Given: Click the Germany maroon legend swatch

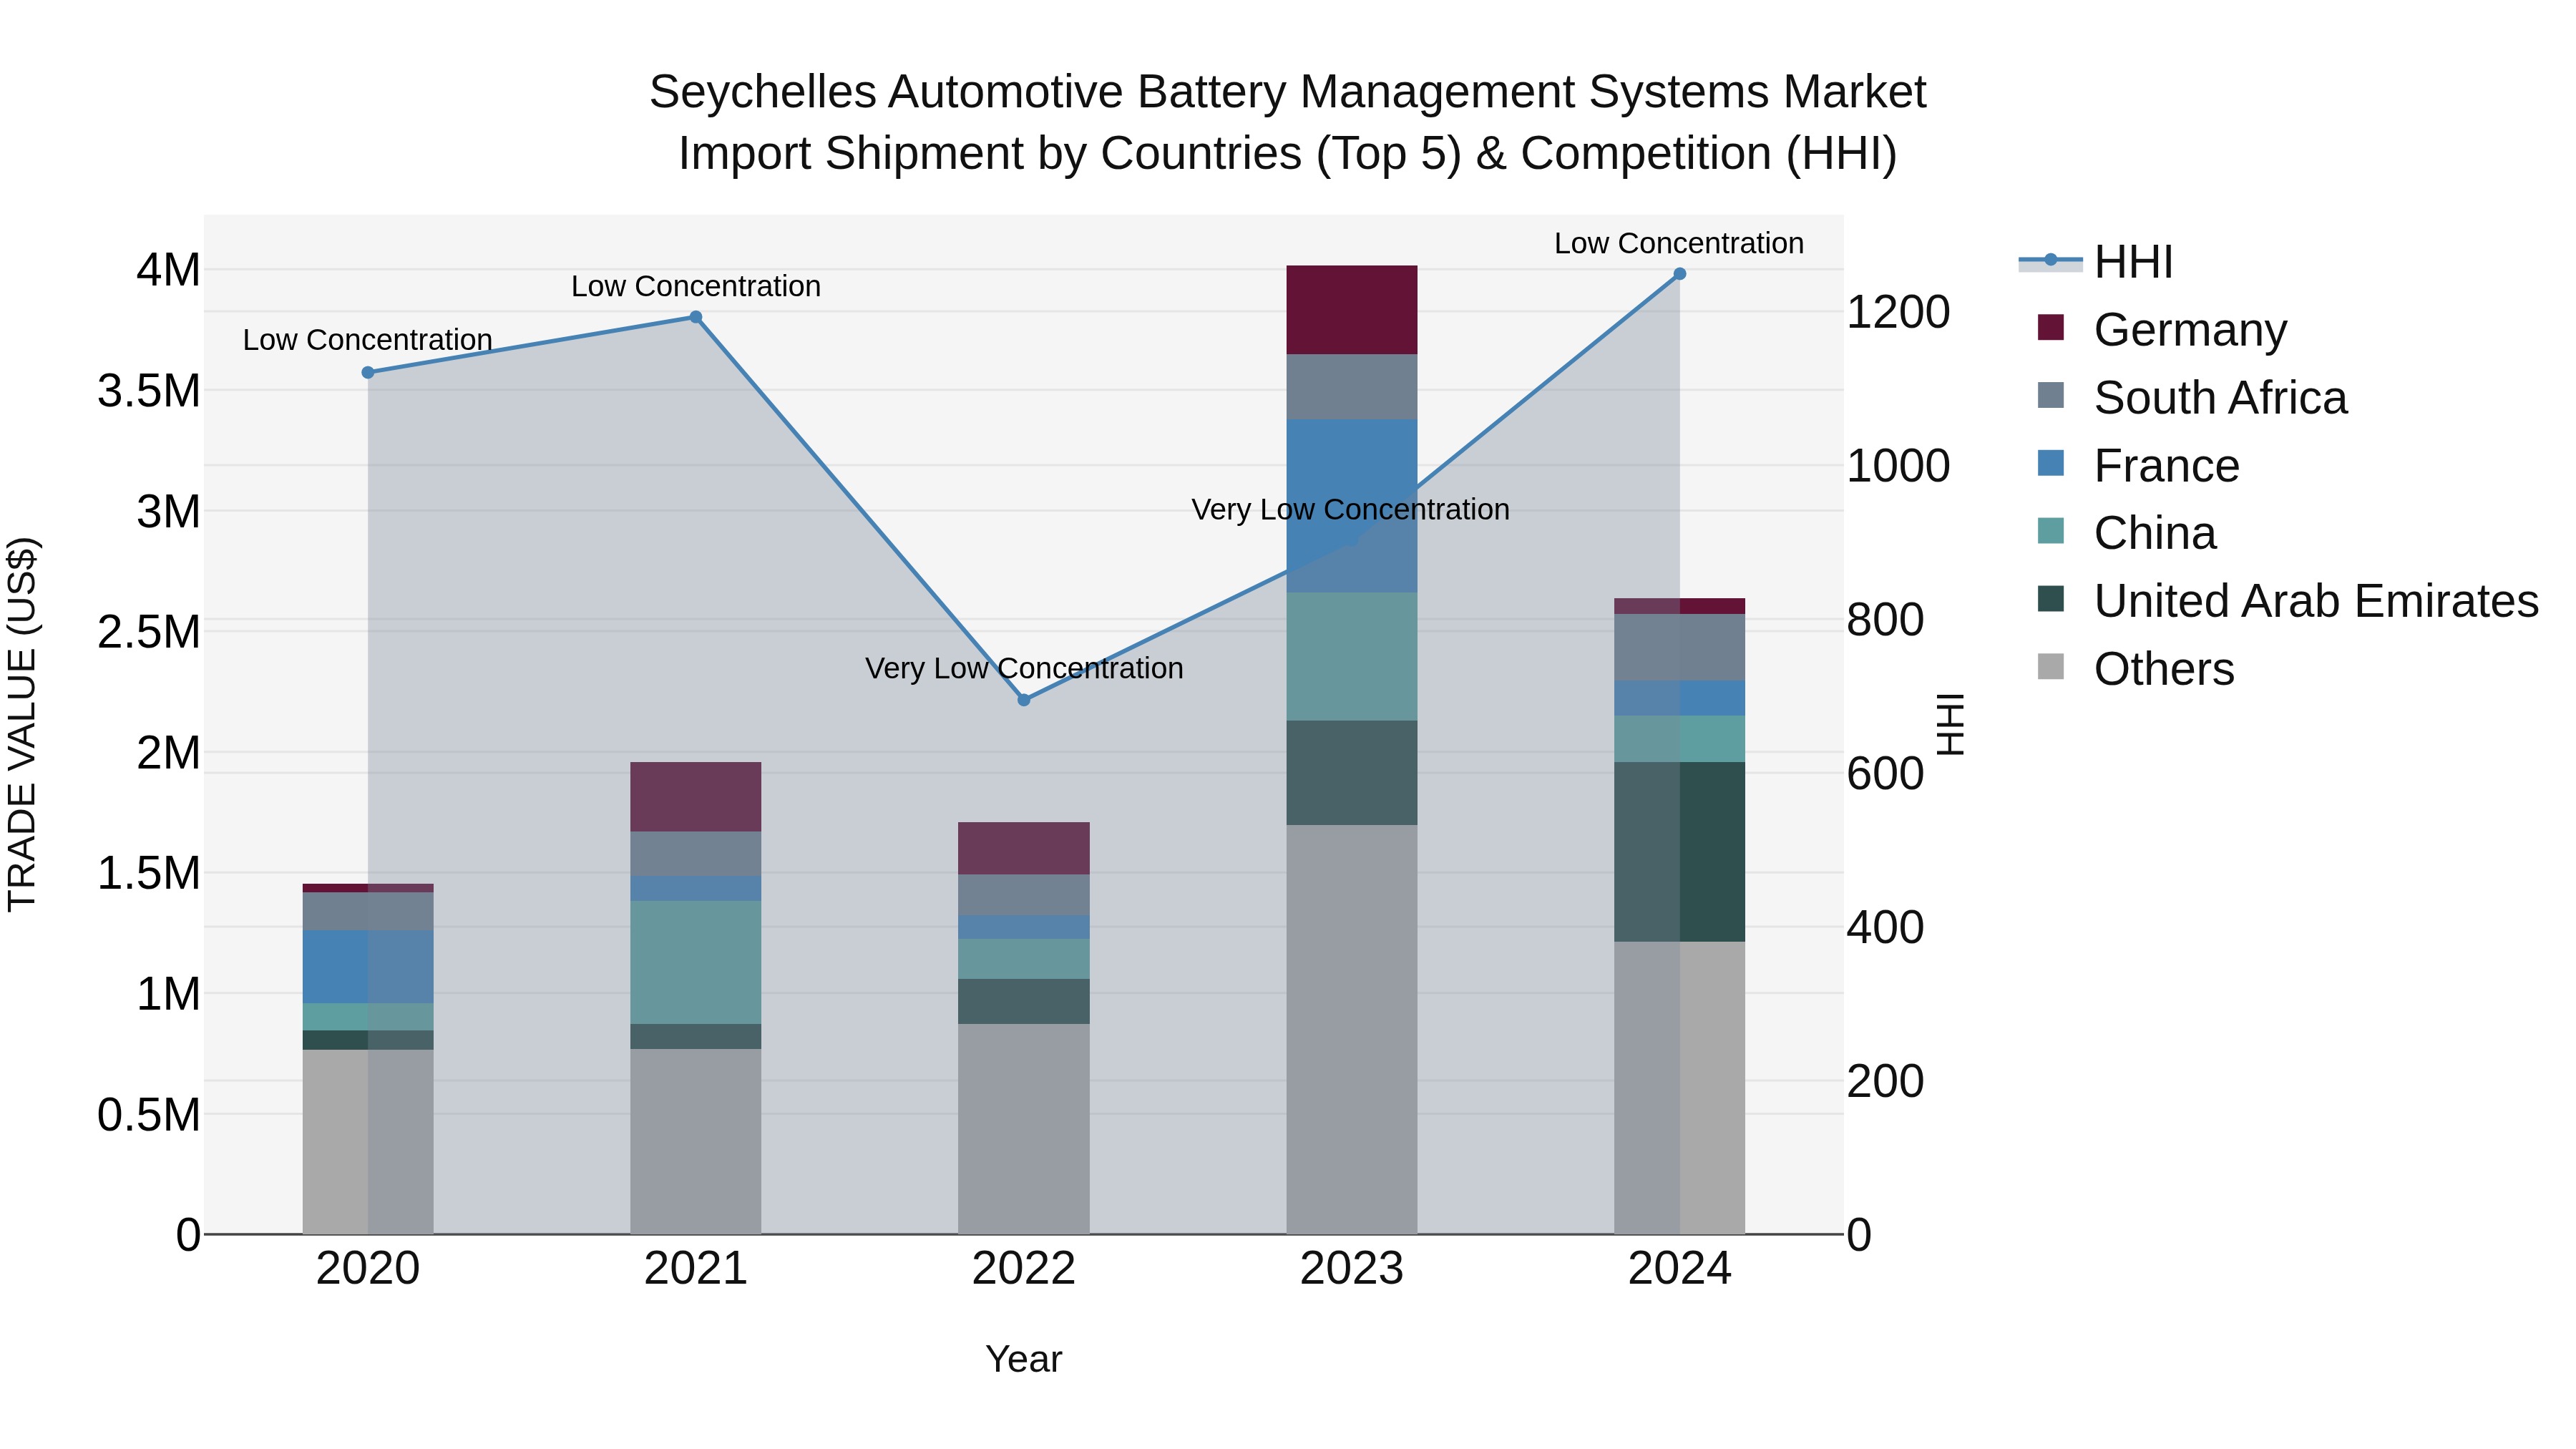Looking at the screenshot, I should 2050,327.
